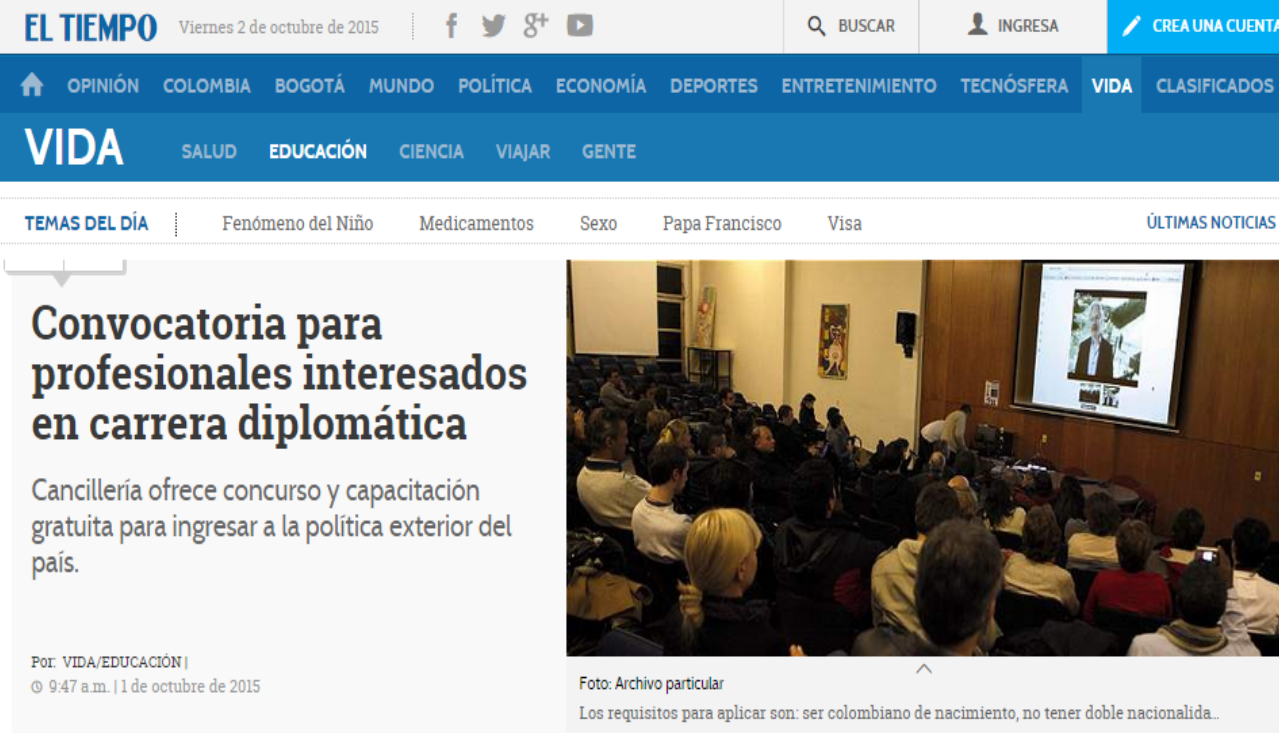The height and width of the screenshot is (733, 1279).
Task: Click the Foto: Archivo particular credit
Action: pyautogui.click(x=651, y=684)
